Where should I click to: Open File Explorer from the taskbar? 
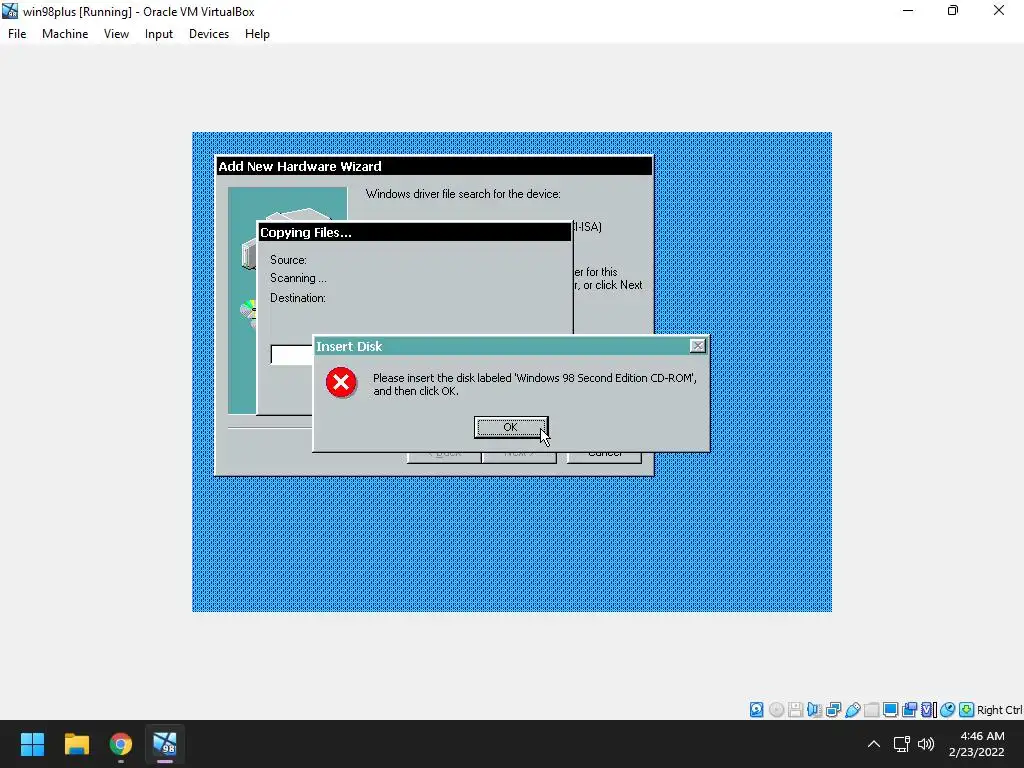click(x=76, y=744)
